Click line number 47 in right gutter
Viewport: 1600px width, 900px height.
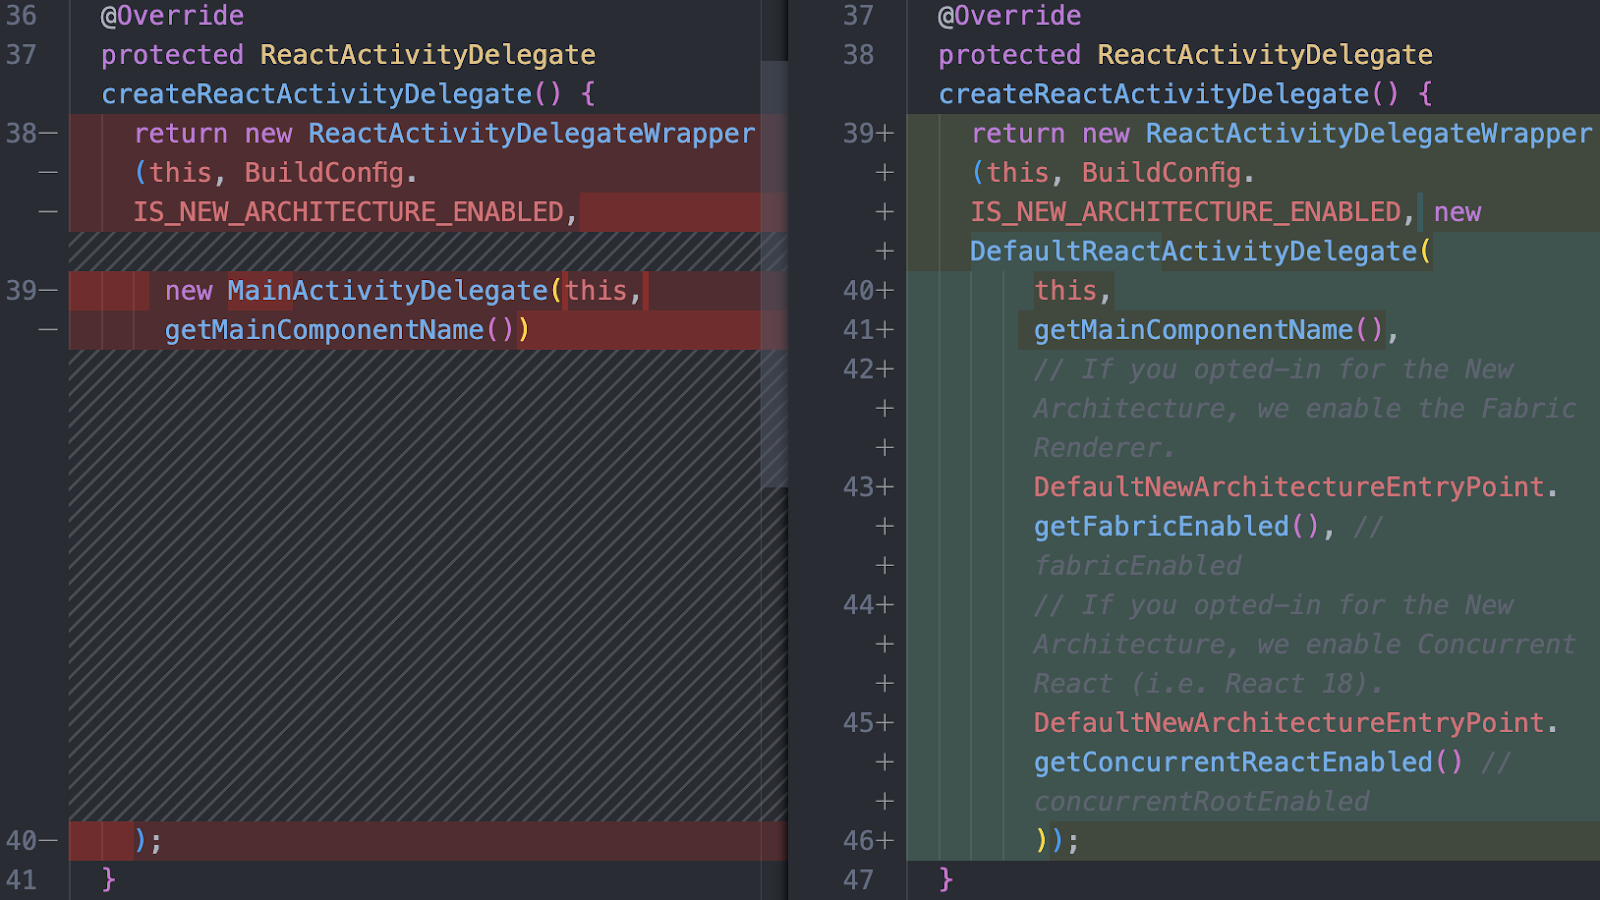tap(858, 880)
